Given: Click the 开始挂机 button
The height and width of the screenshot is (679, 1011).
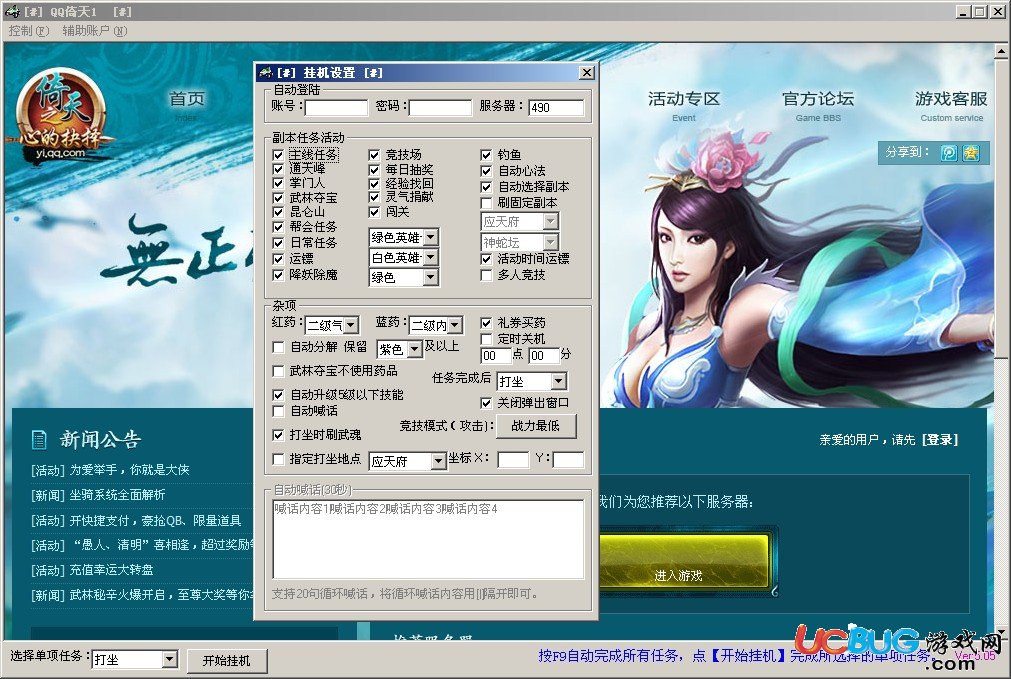Looking at the screenshot, I should click(x=226, y=660).
